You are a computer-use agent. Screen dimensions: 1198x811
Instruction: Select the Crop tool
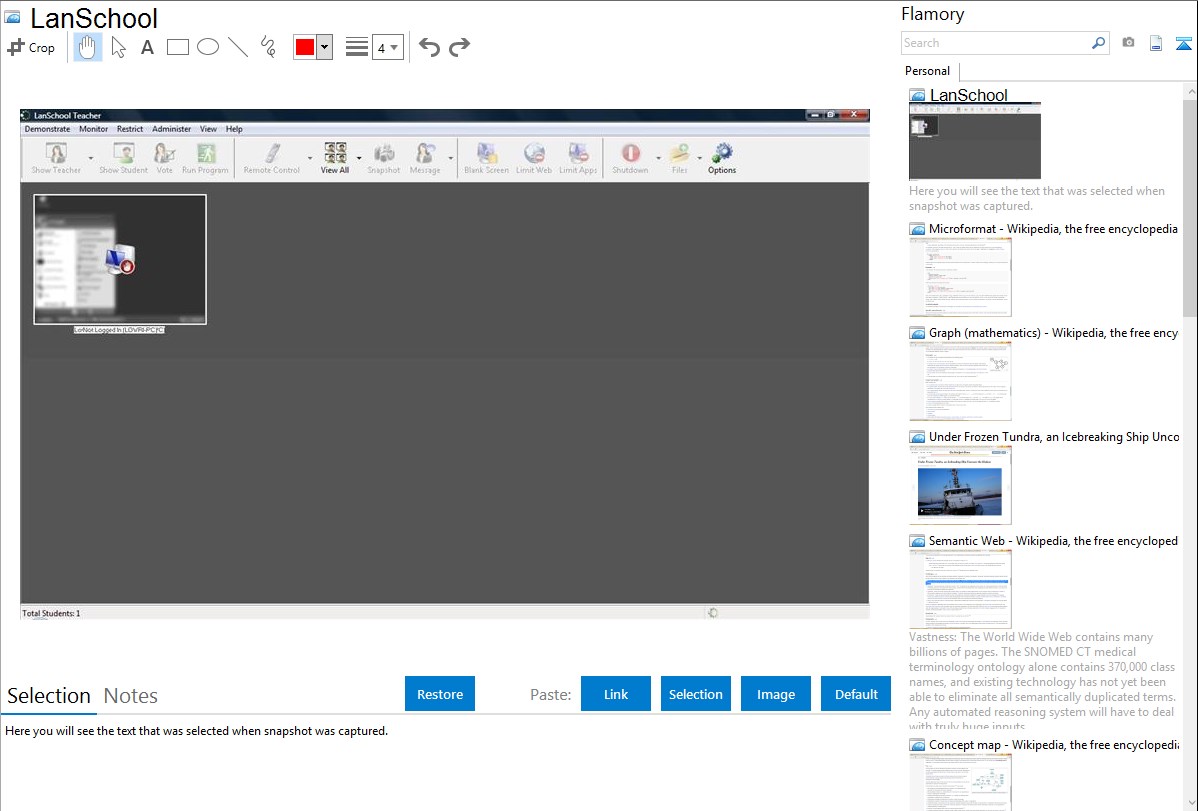point(31,47)
